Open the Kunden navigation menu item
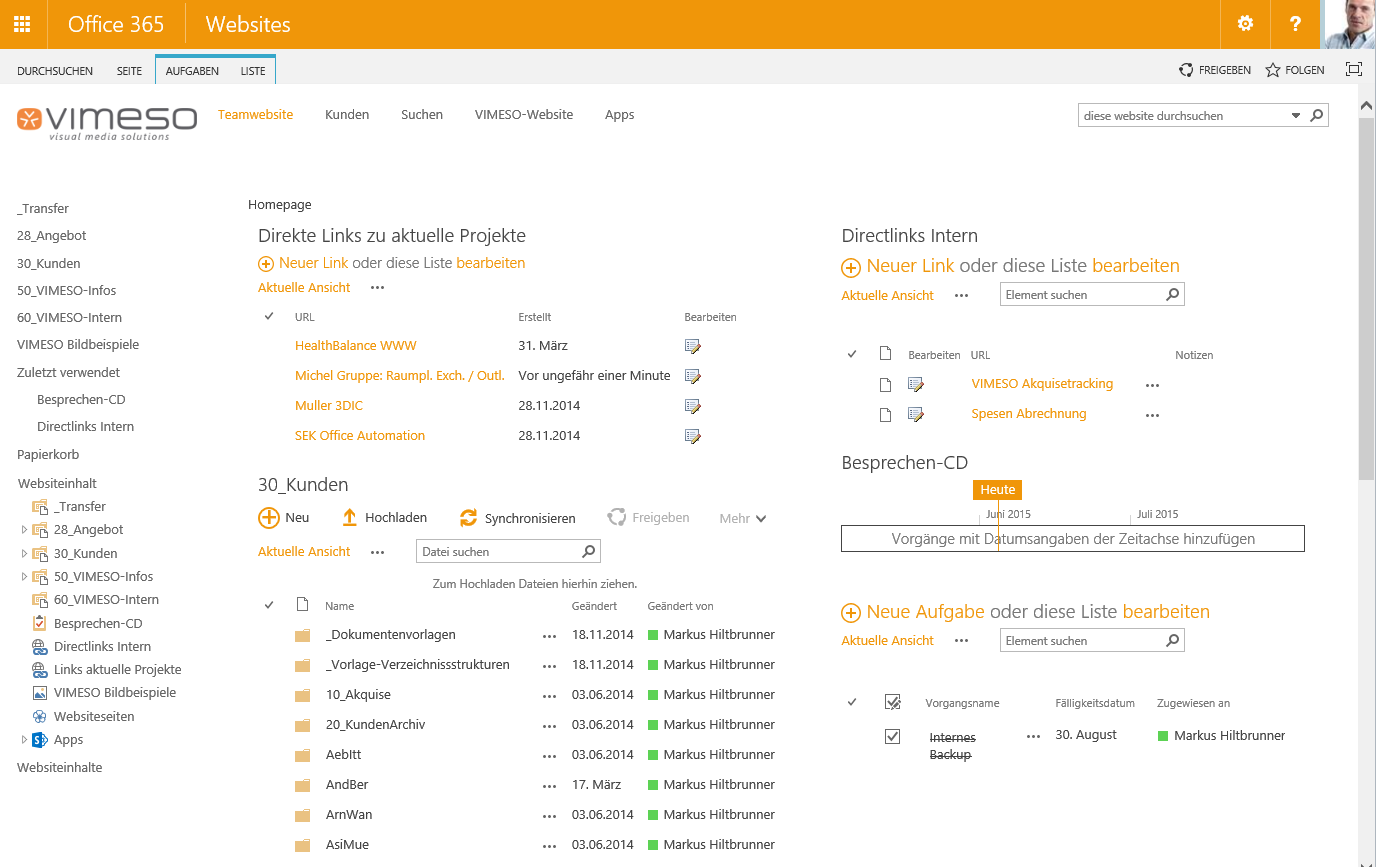 347,115
